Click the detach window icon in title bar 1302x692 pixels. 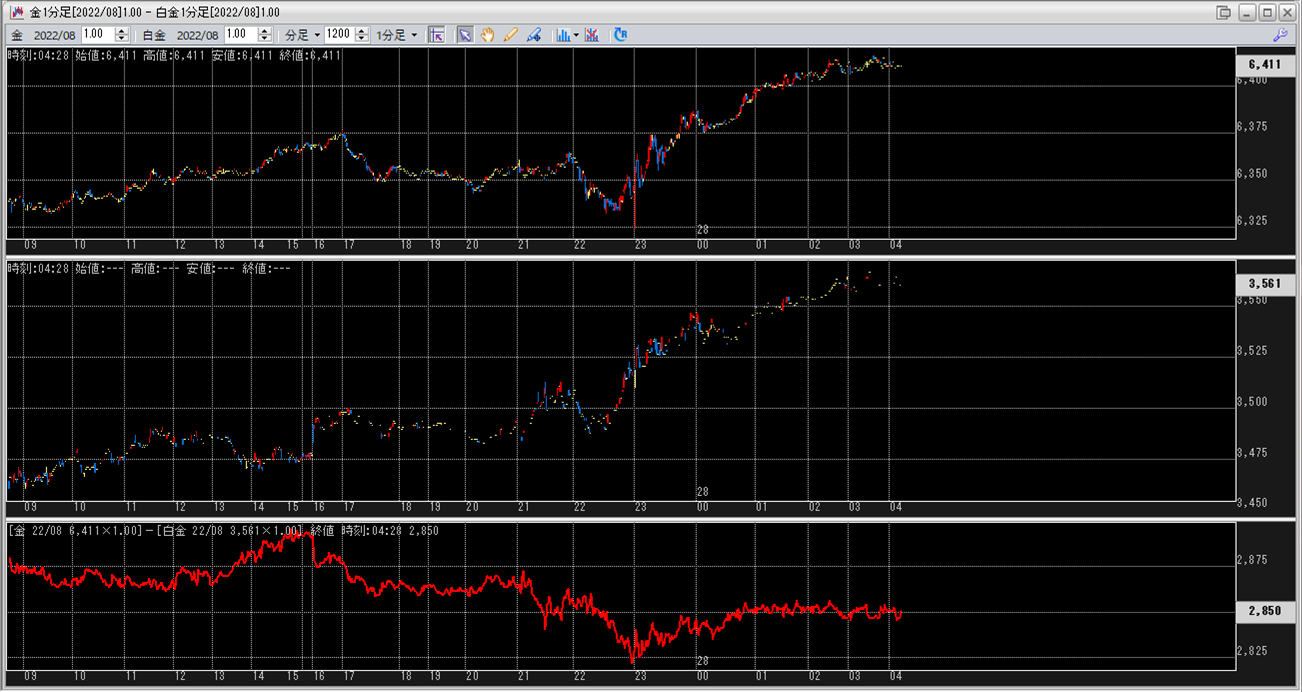1223,12
